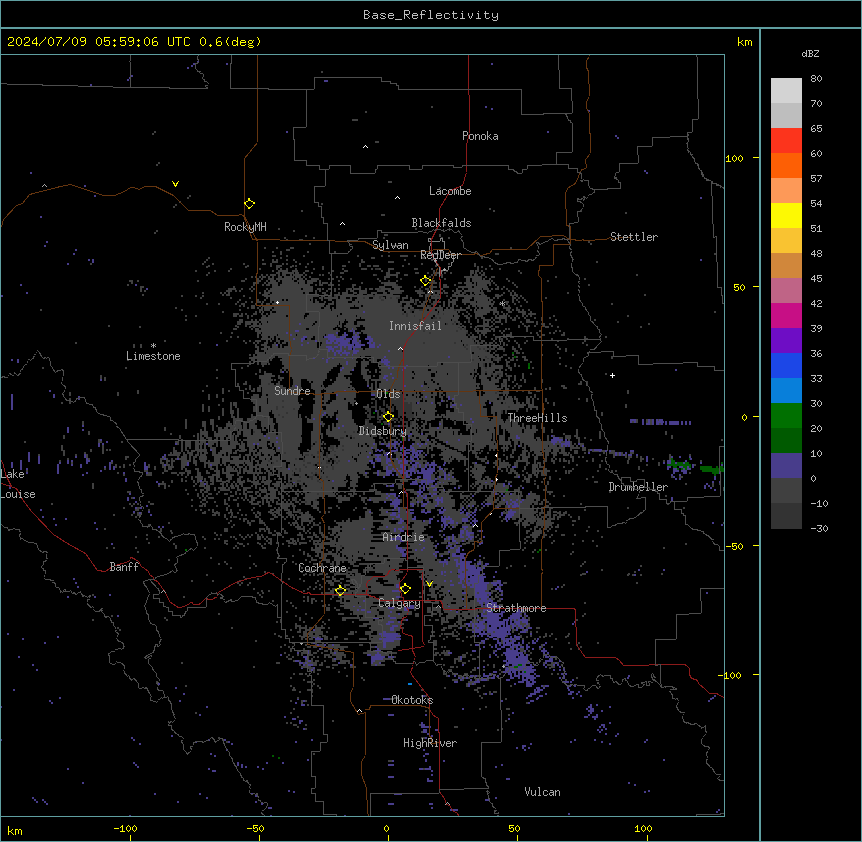Select the Innisfail label

point(415,326)
